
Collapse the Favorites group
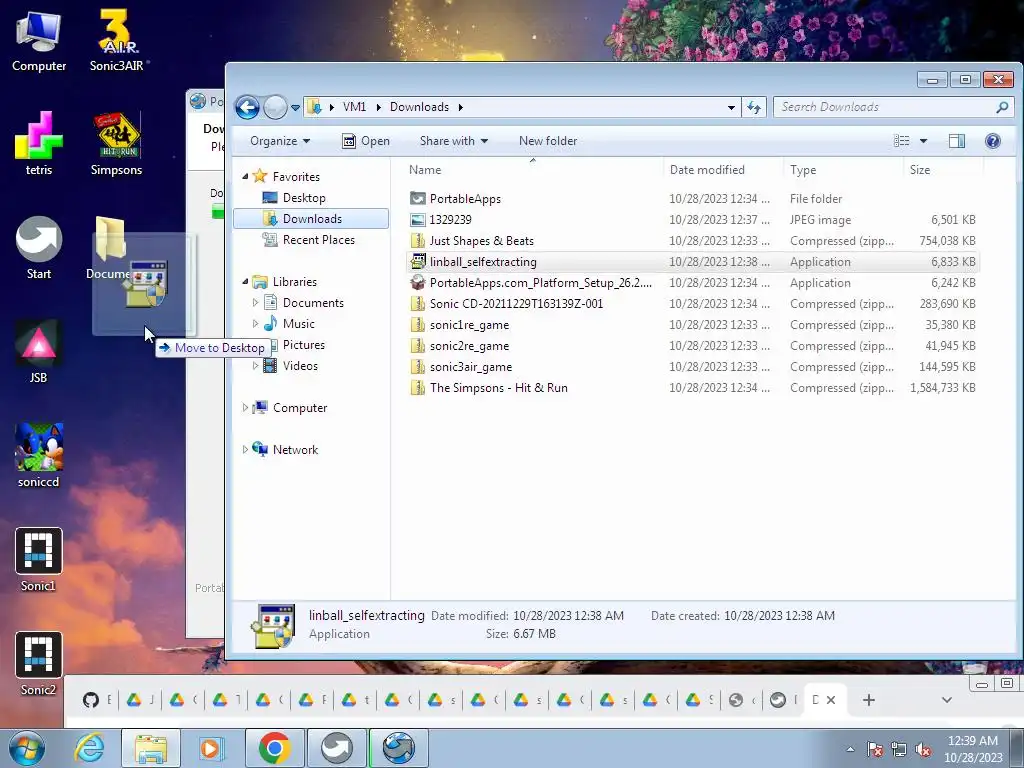click(x=246, y=176)
